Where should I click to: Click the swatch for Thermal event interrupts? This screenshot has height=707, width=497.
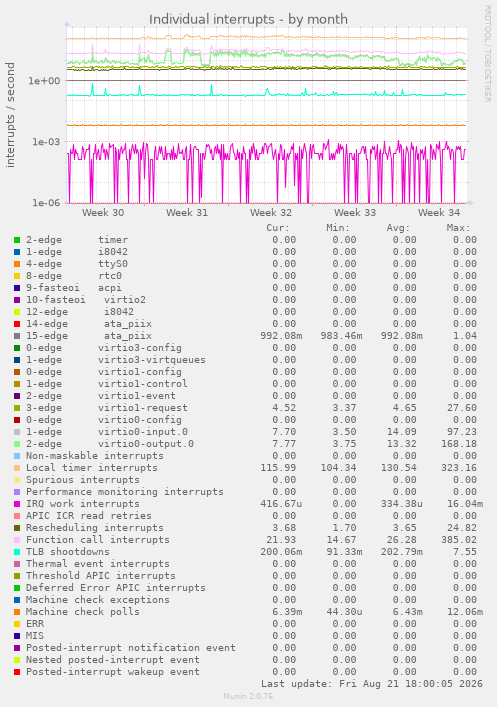pyautogui.click(x=17, y=564)
